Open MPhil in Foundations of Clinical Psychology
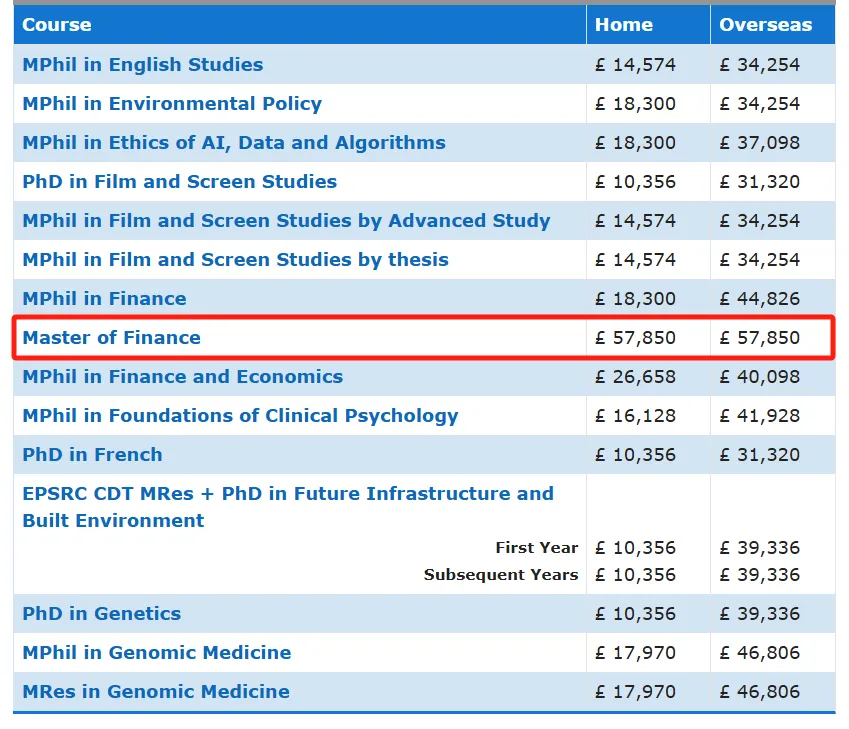This screenshot has width=849, height=729. [240, 416]
